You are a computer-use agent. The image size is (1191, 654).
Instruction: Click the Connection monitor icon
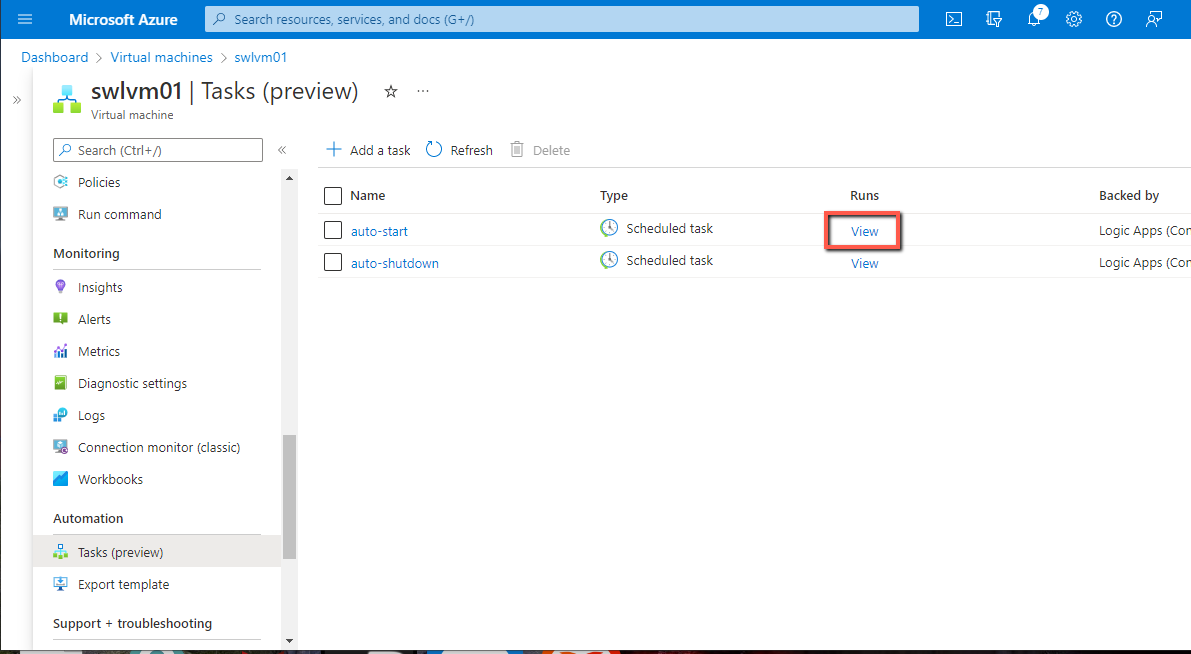pyautogui.click(x=61, y=447)
